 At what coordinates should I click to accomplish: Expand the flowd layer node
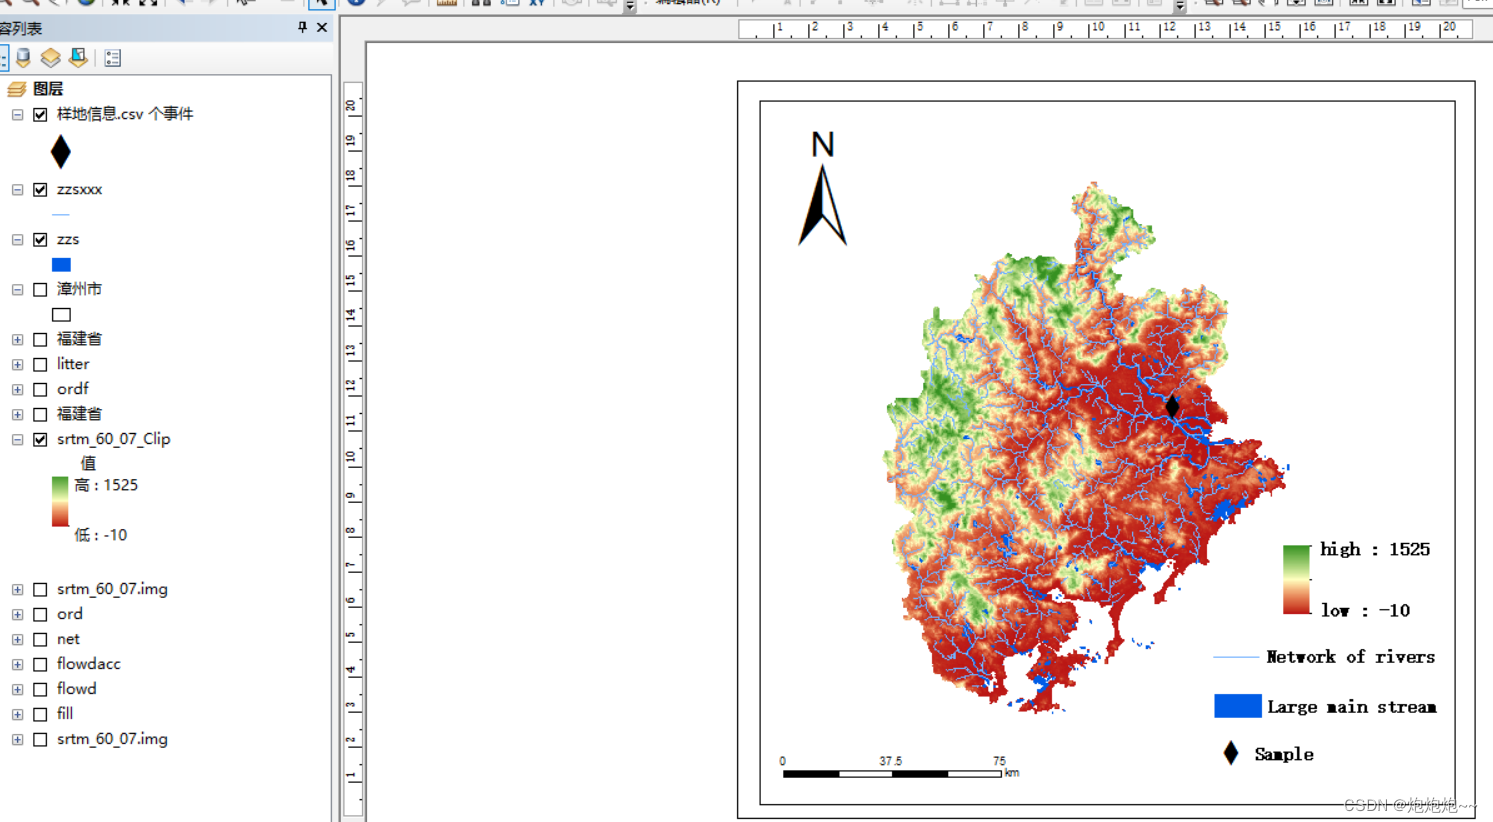click(x=17, y=689)
